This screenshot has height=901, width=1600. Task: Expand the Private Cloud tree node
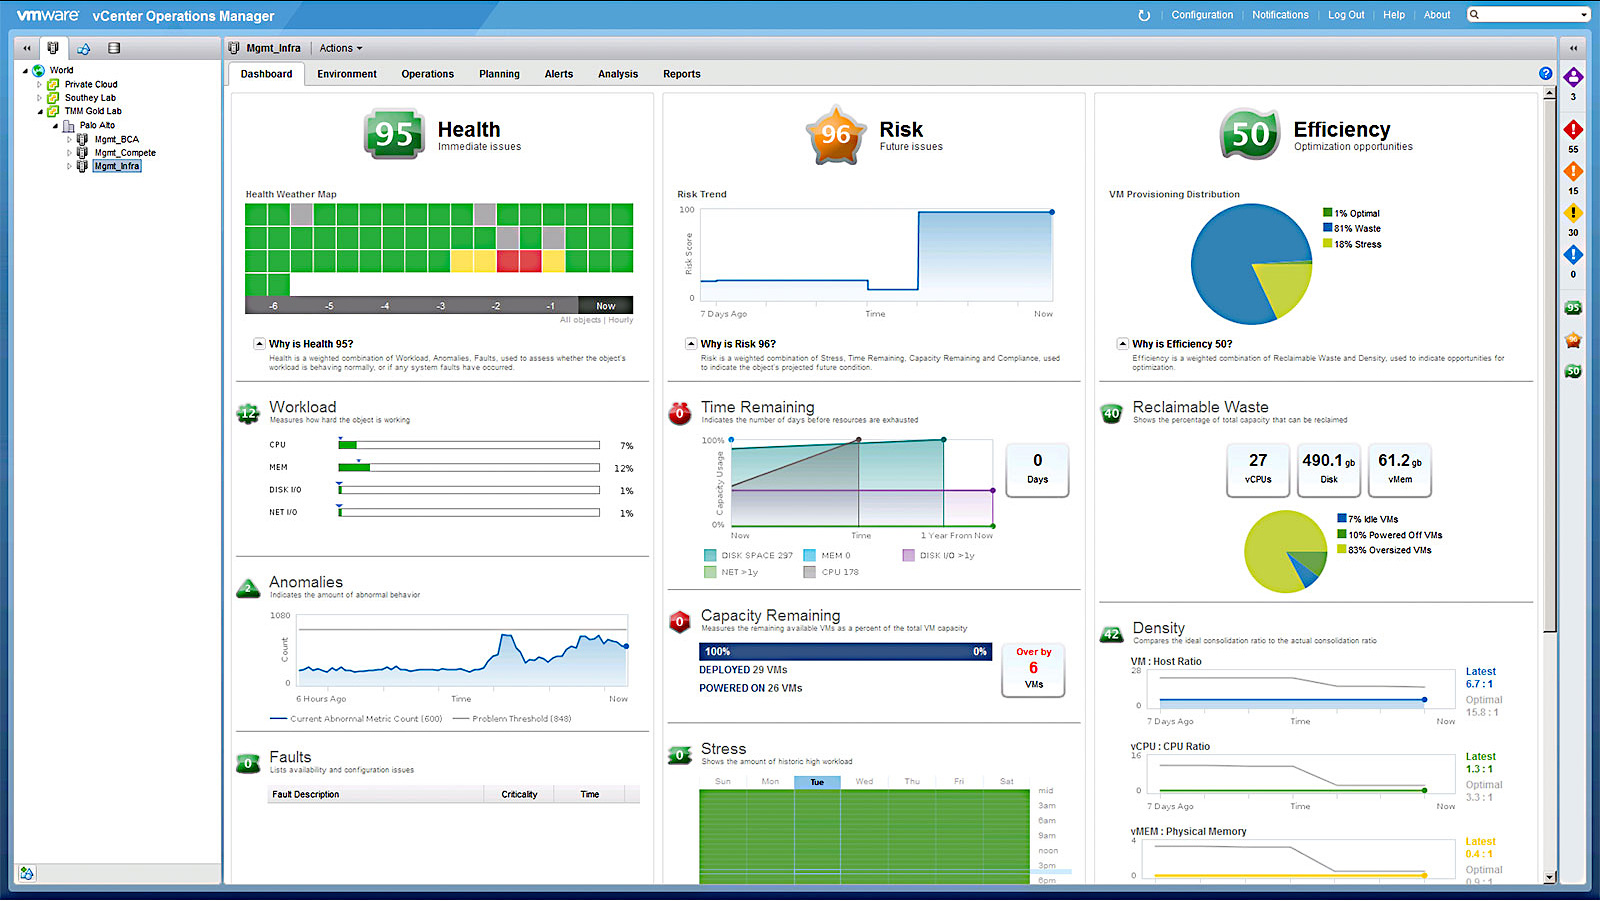[x=40, y=84]
